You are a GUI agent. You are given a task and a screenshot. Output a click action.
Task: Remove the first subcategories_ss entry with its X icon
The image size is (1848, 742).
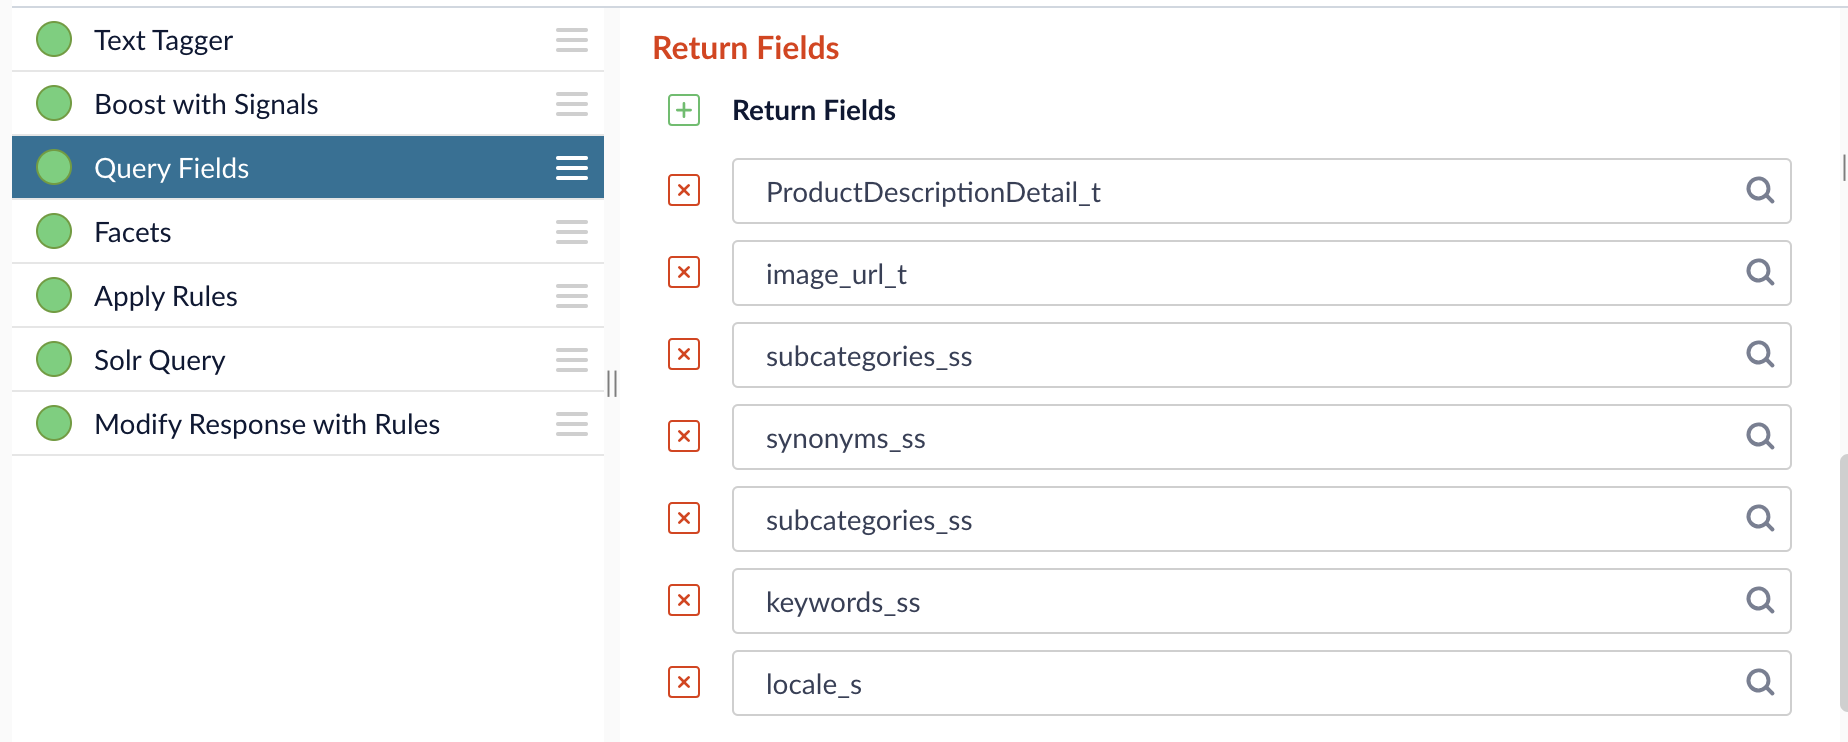683,354
